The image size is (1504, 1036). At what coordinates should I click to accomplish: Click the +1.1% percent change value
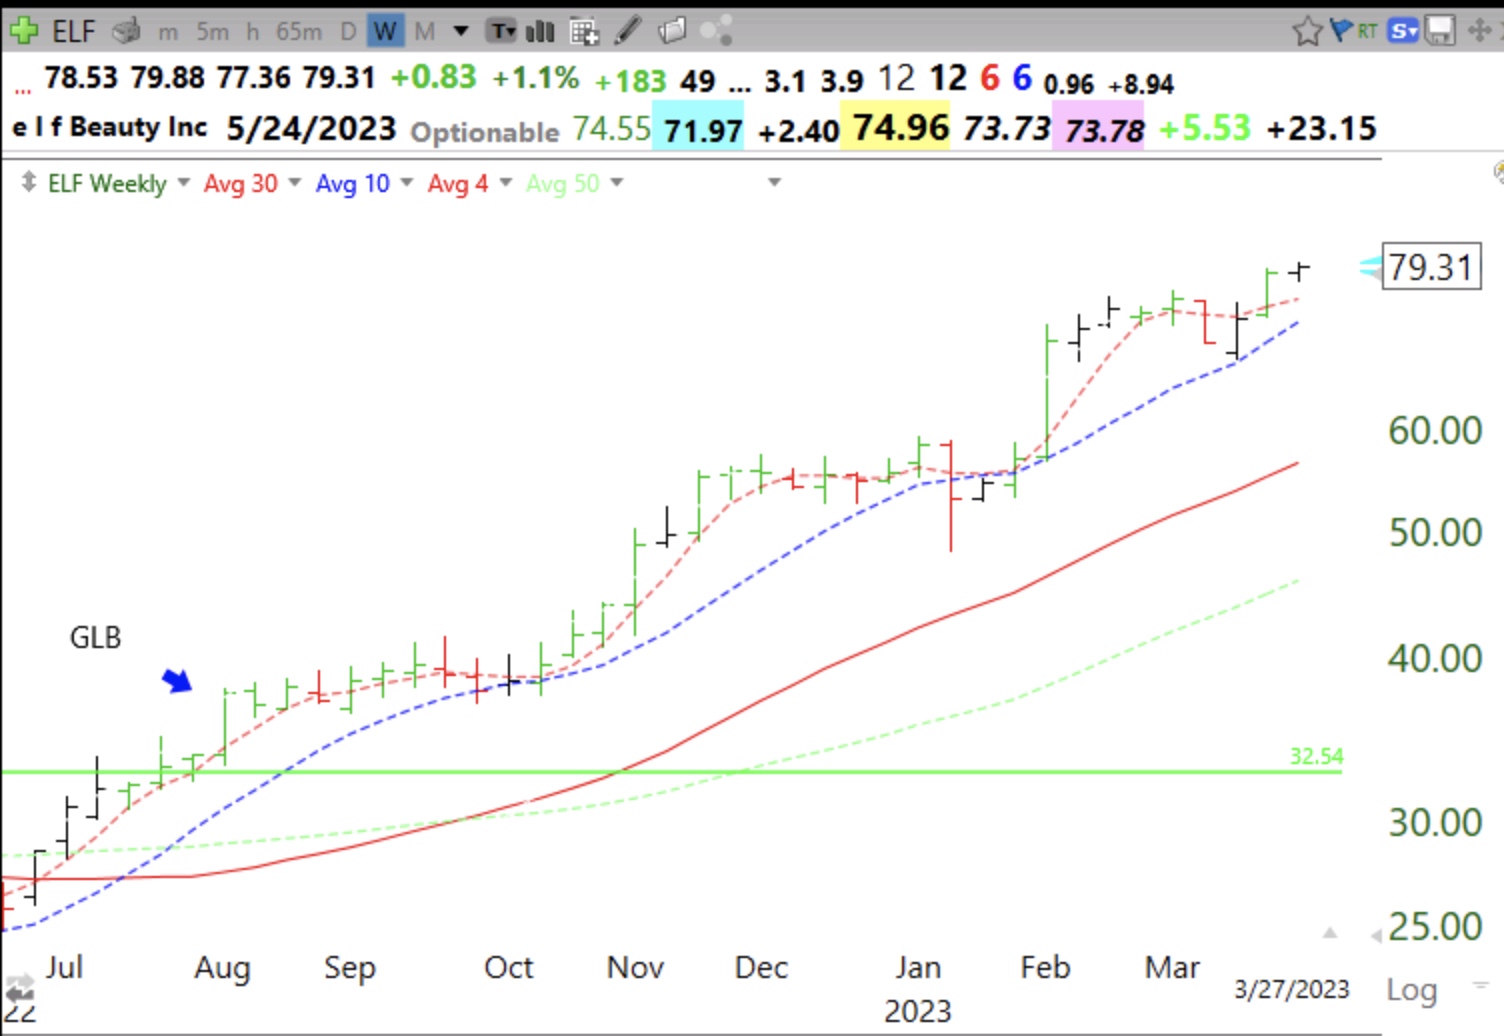point(535,77)
